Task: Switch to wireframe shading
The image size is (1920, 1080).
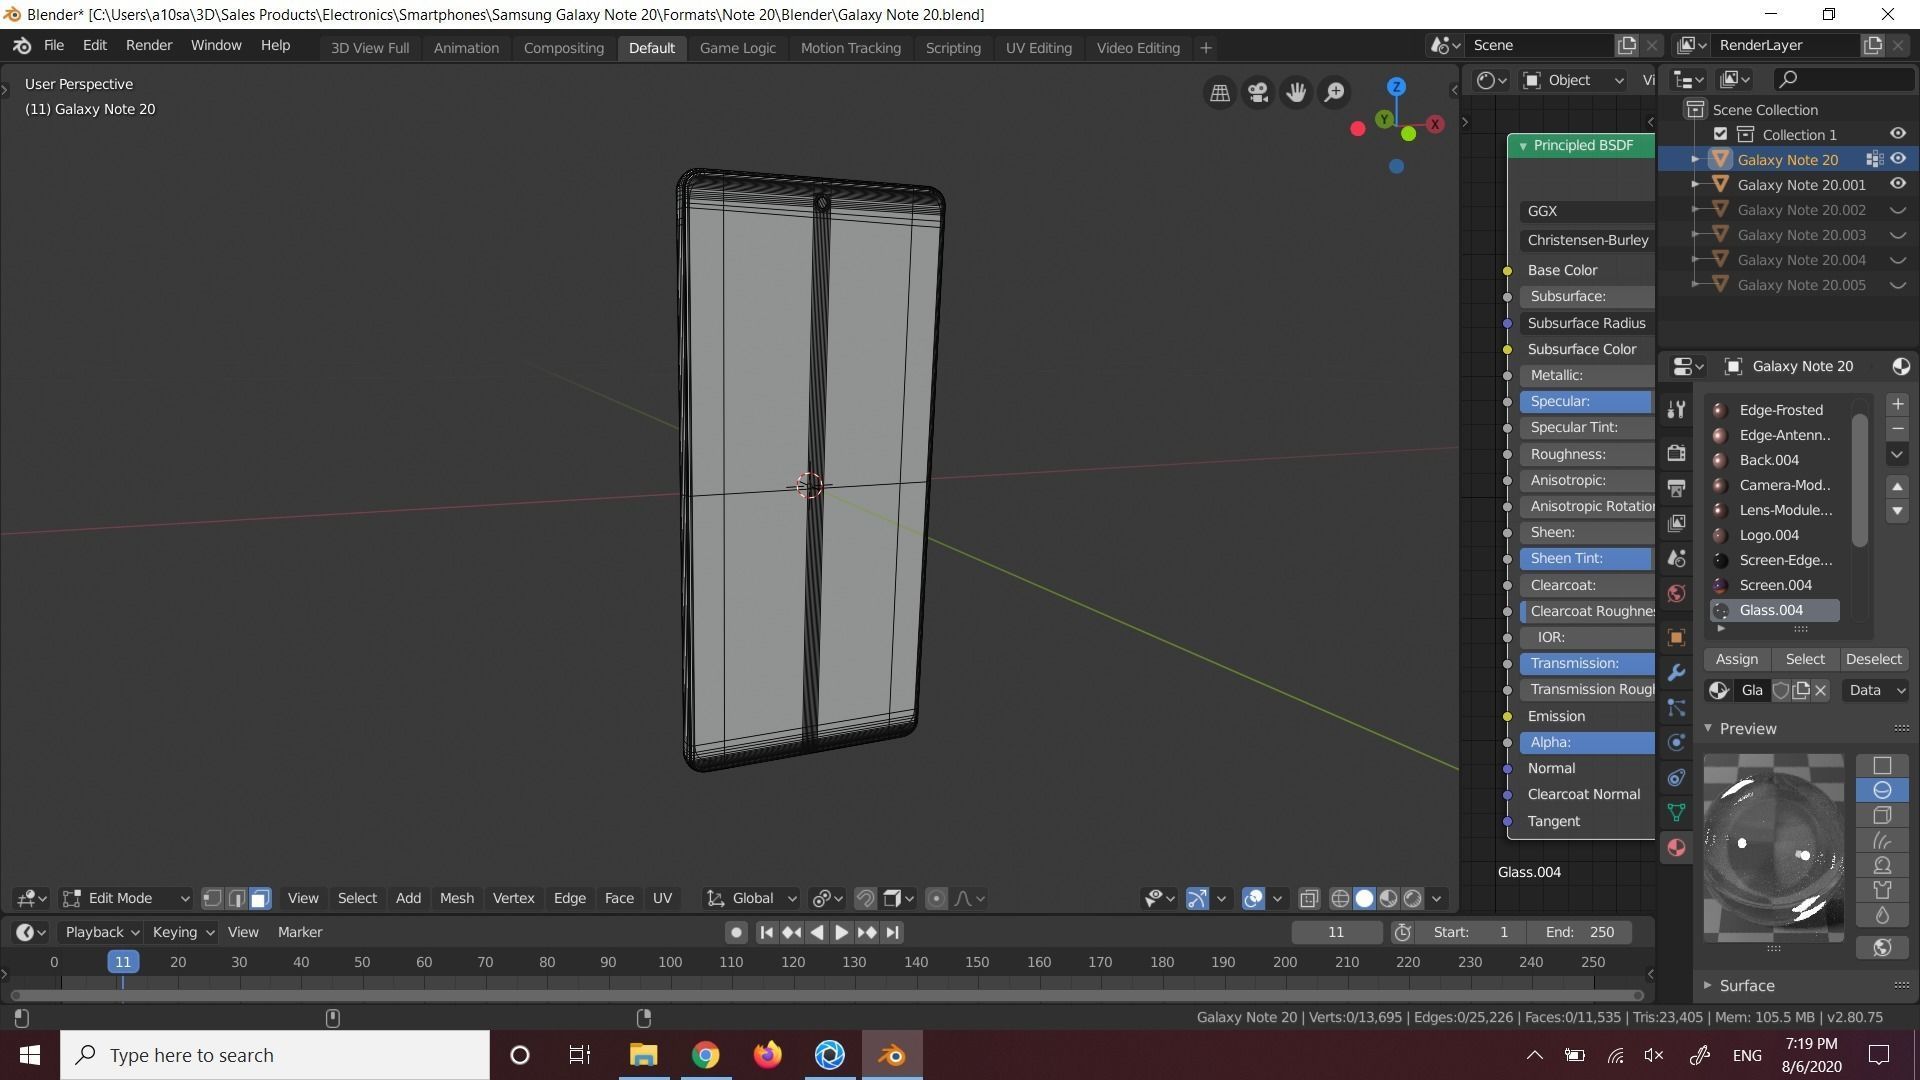Action: [1340, 898]
